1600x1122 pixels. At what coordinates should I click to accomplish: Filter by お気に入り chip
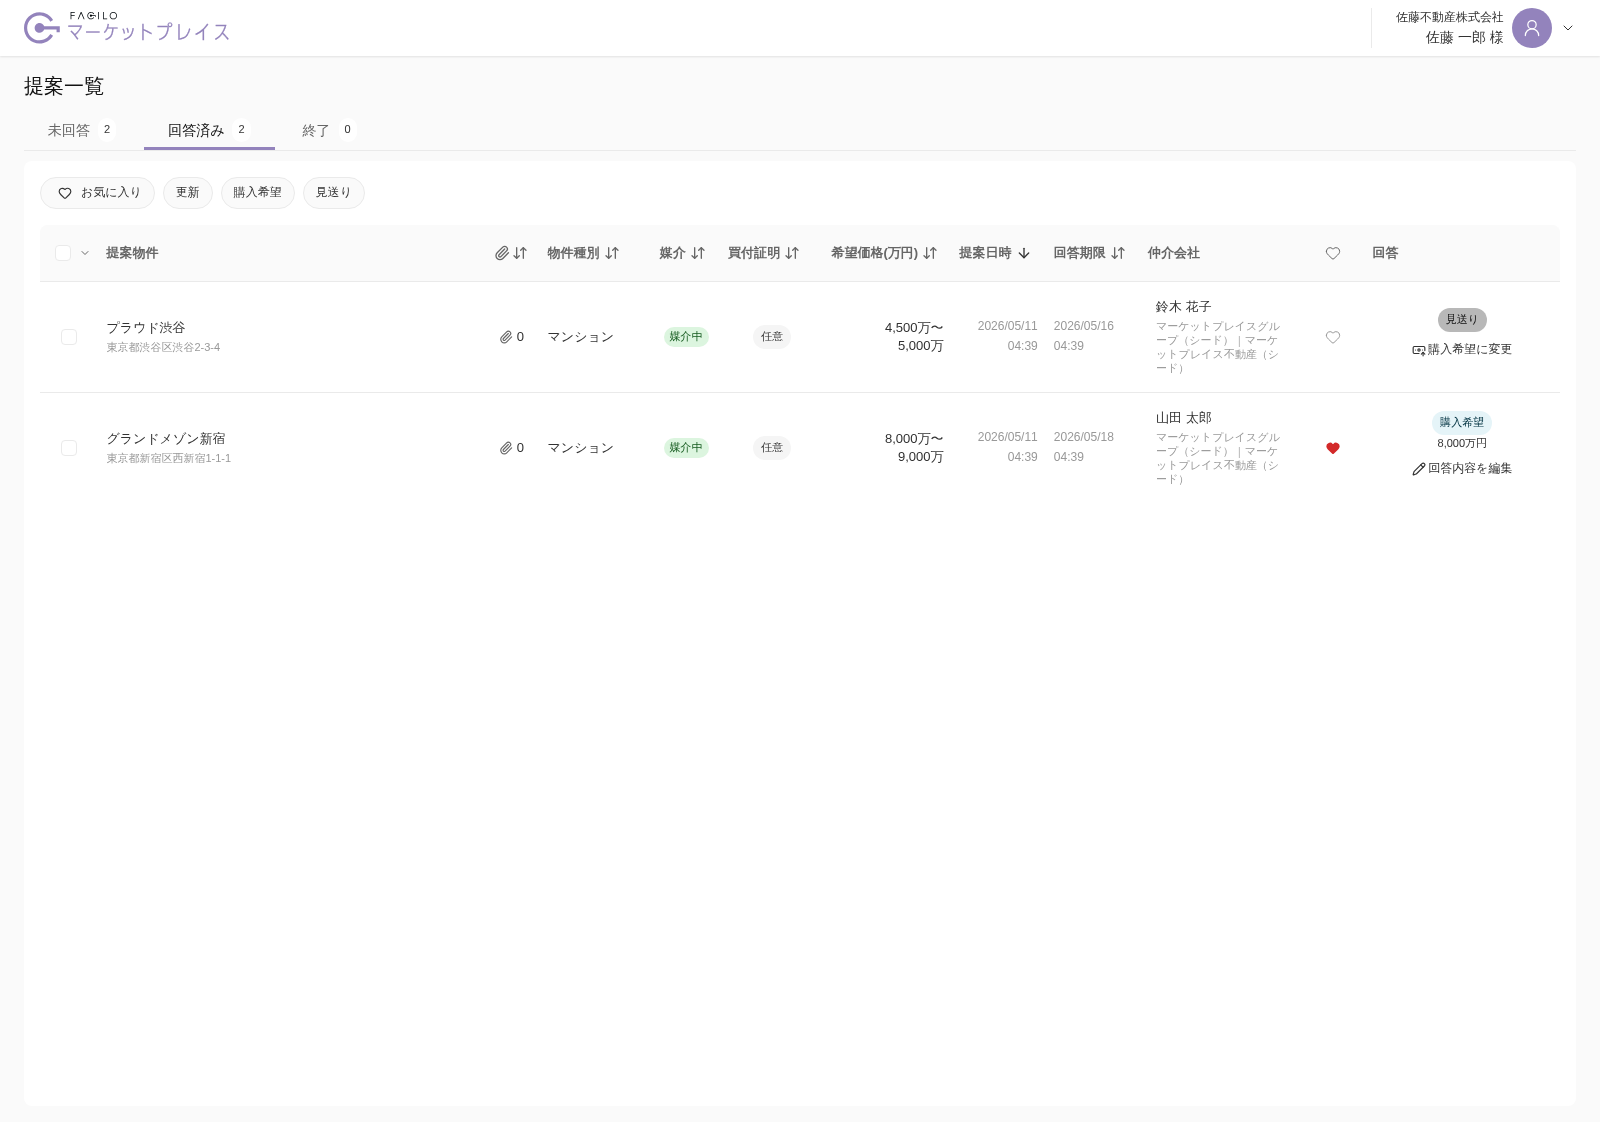(97, 193)
